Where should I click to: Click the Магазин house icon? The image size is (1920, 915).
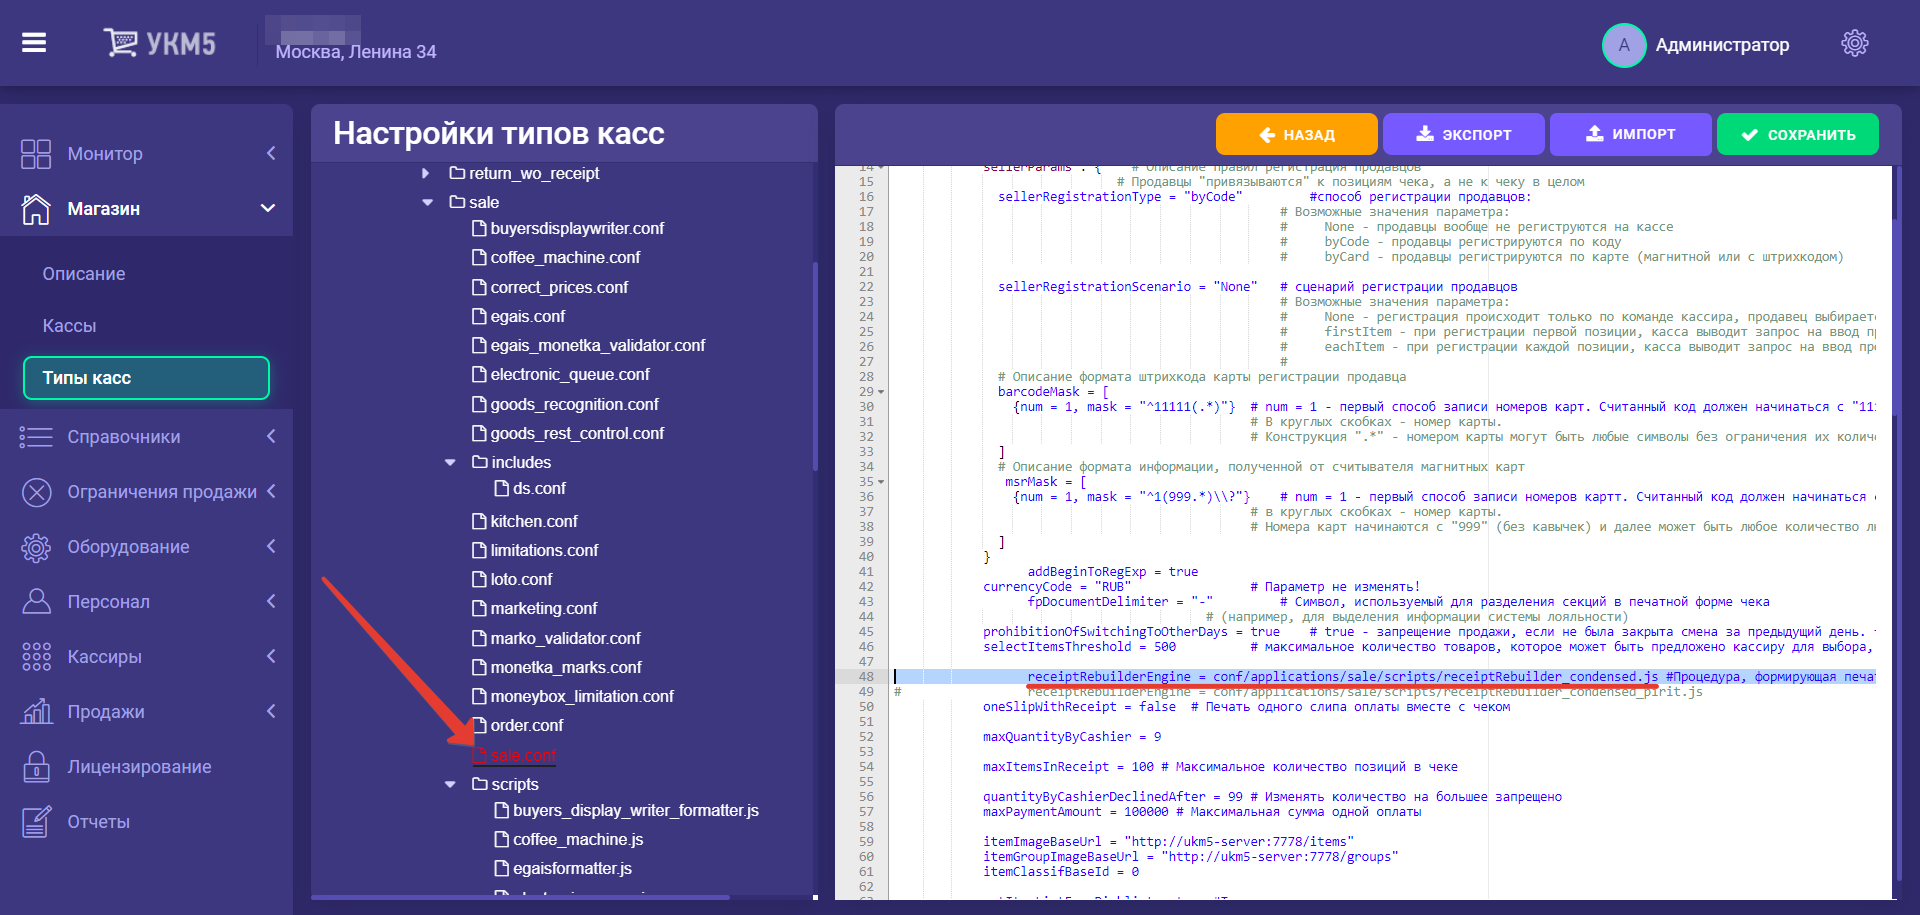[x=36, y=209]
